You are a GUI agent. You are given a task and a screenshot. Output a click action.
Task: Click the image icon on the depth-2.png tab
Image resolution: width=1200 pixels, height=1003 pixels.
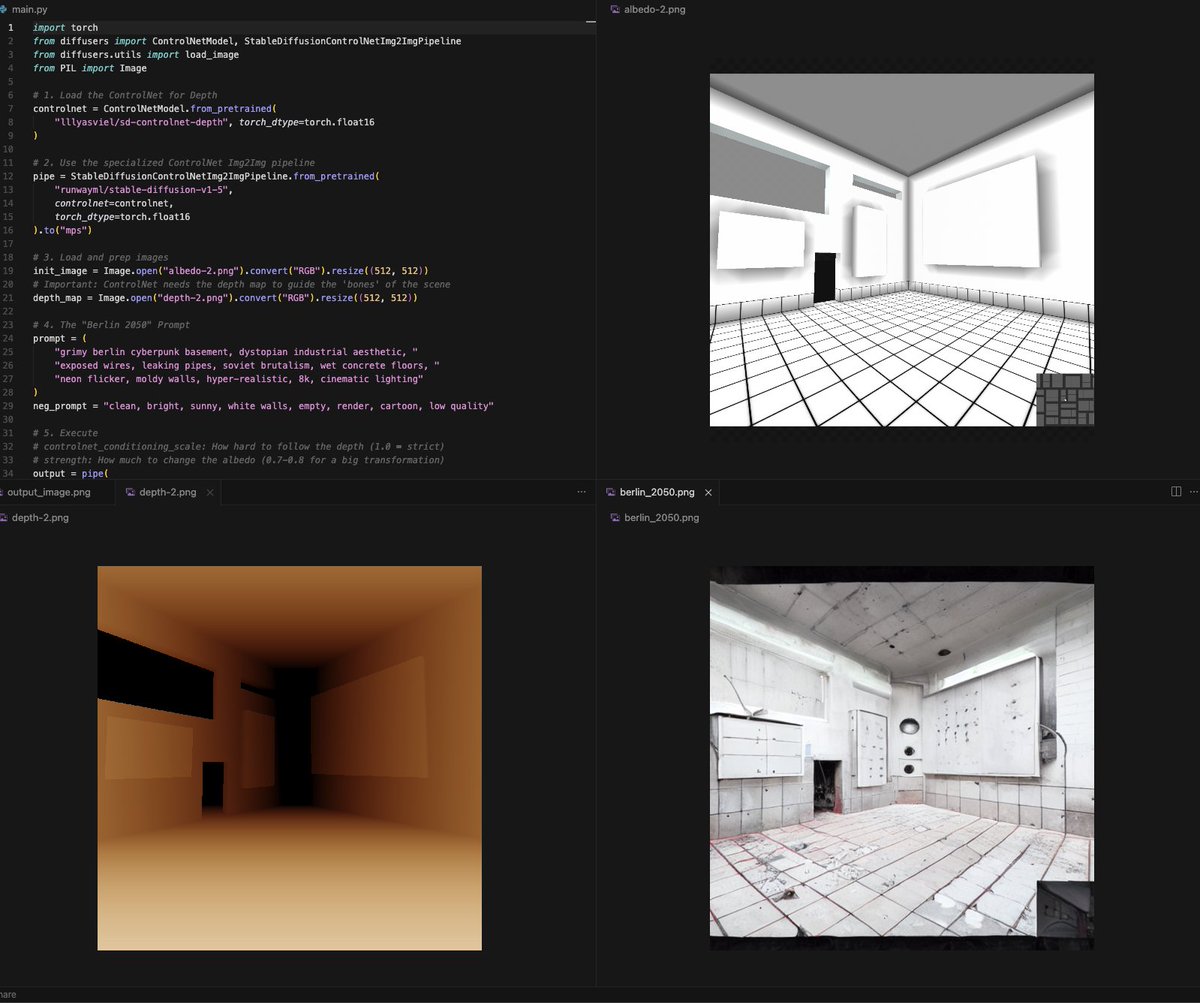coord(132,492)
